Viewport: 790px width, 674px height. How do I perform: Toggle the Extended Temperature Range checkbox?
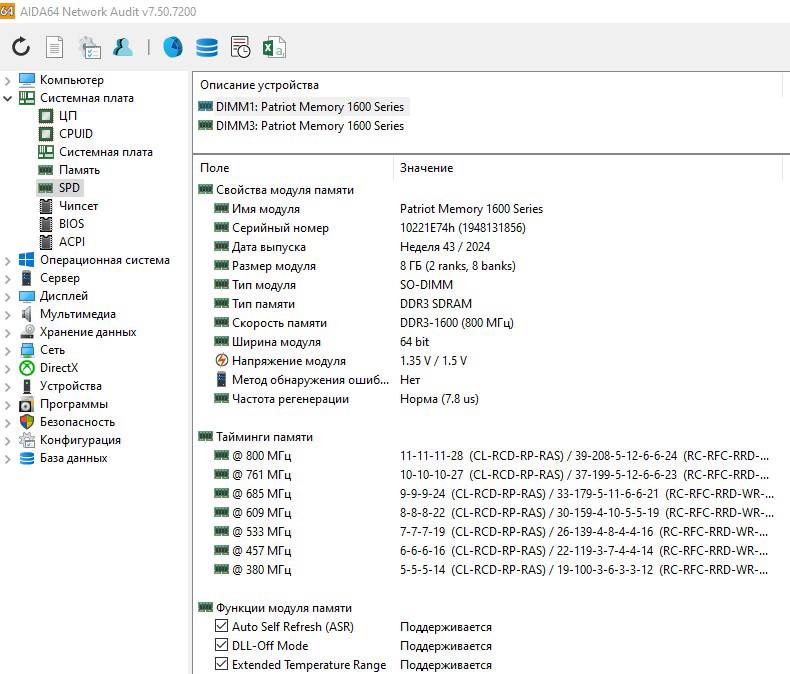coord(222,665)
